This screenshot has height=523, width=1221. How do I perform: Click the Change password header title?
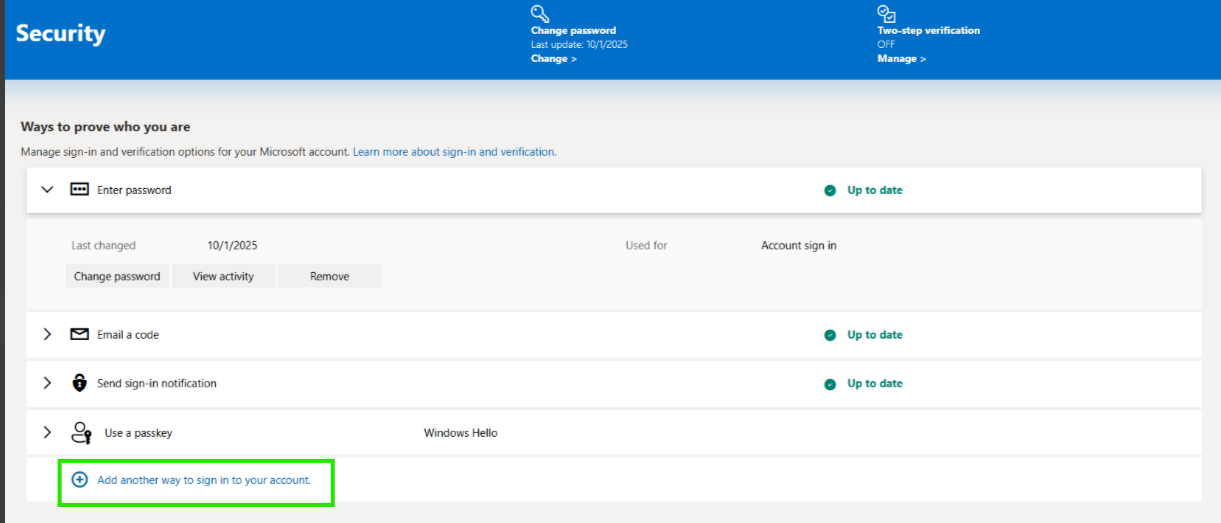click(573, 31)
